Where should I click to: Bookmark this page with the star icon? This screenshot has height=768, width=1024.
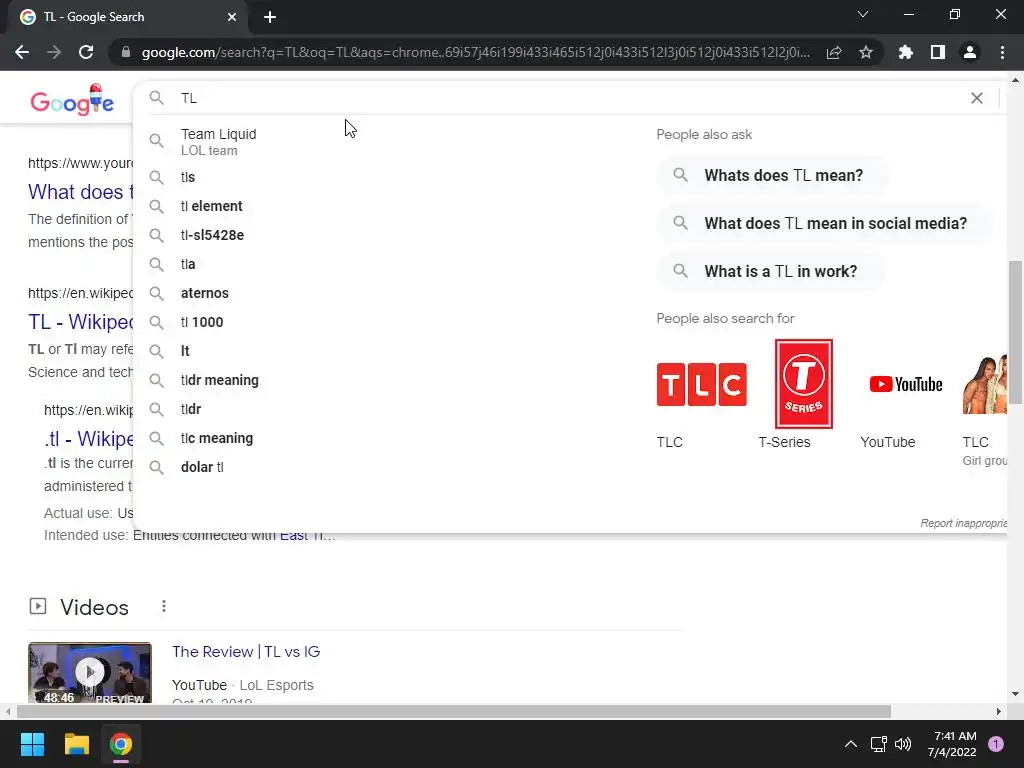(866, 52)
